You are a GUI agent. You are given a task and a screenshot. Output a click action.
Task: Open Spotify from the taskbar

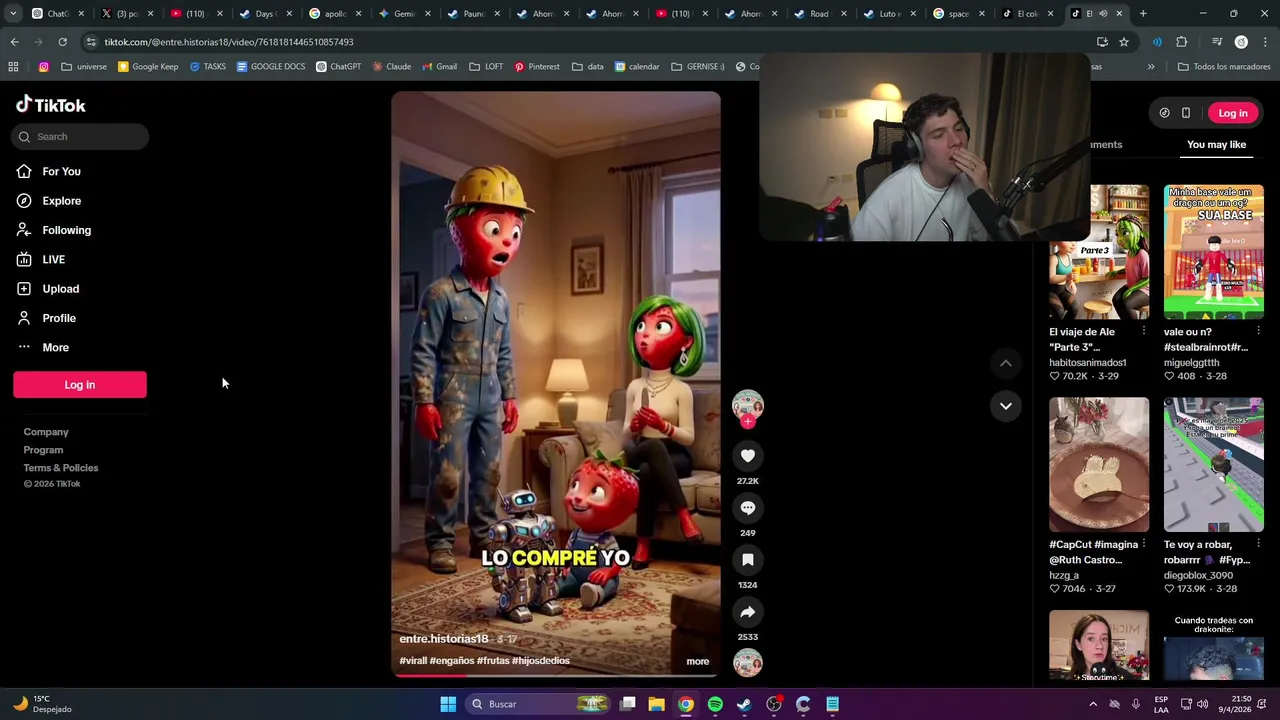coord(715,704)
